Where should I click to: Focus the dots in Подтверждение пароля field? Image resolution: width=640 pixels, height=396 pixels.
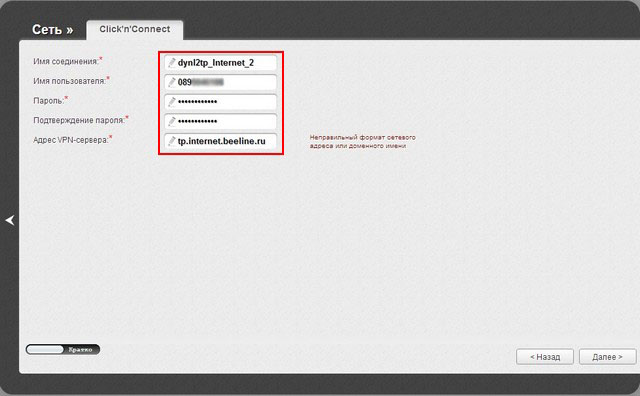tap(198, 122)
